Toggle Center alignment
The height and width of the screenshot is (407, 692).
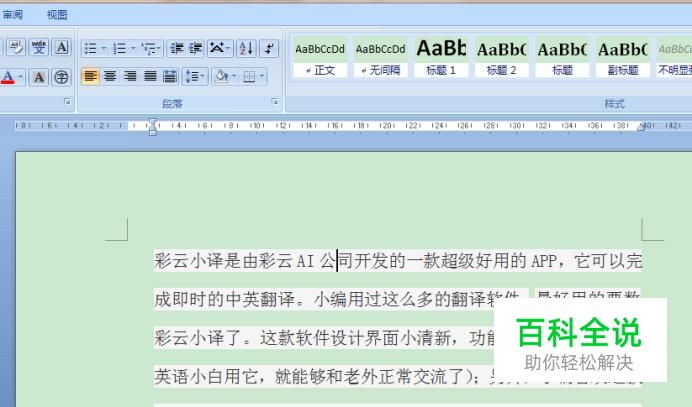[x=110, y=76]
